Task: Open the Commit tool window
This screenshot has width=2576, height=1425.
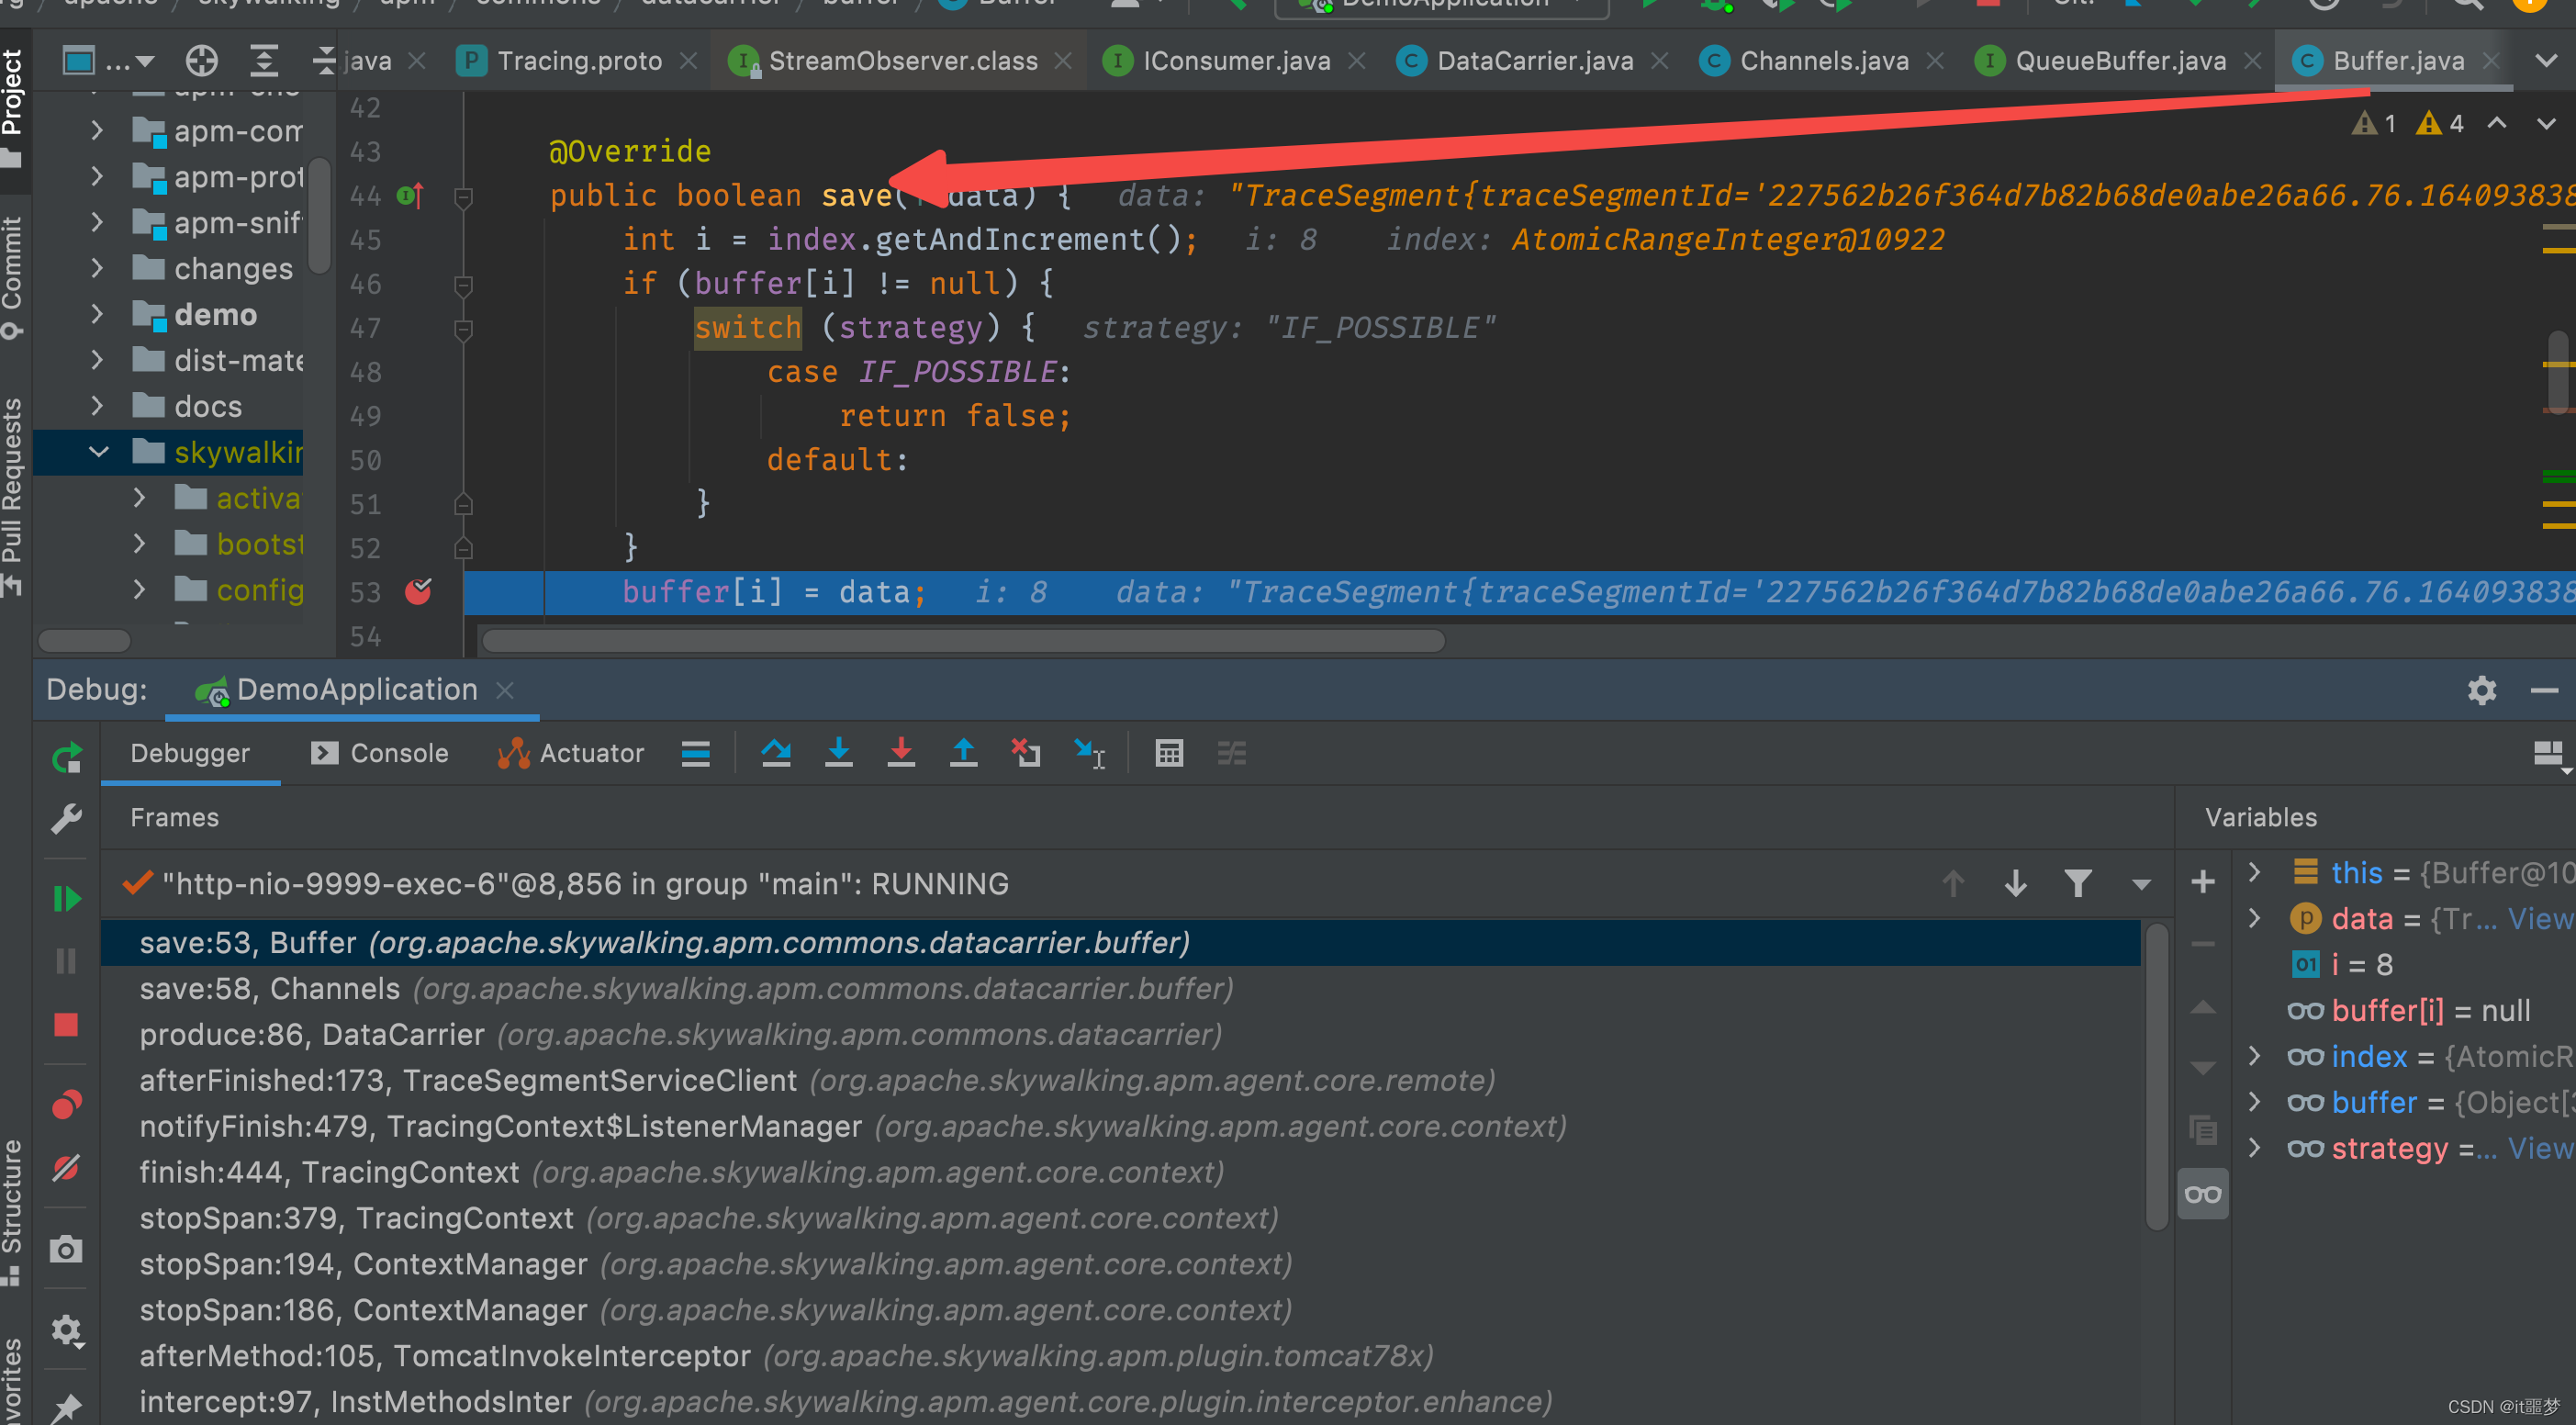Action: [13, 277]
